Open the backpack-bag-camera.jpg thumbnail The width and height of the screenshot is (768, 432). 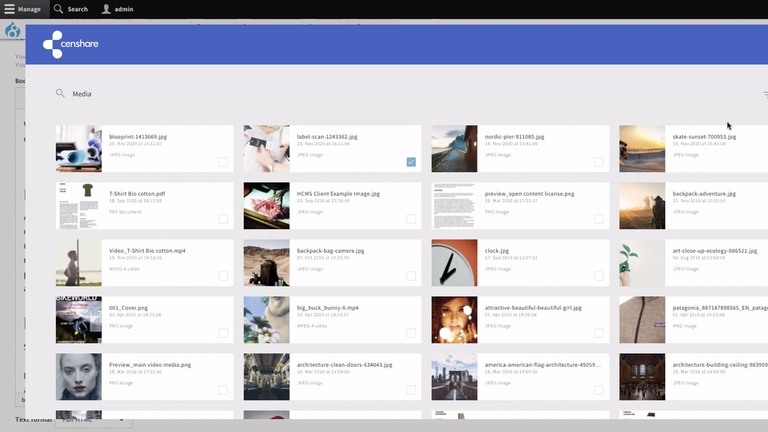266,263
